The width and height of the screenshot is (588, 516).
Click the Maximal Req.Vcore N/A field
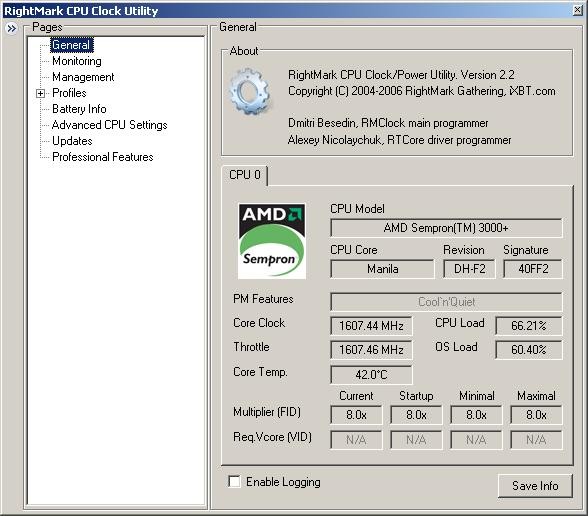pyautogui.click(x=536, y=440)
